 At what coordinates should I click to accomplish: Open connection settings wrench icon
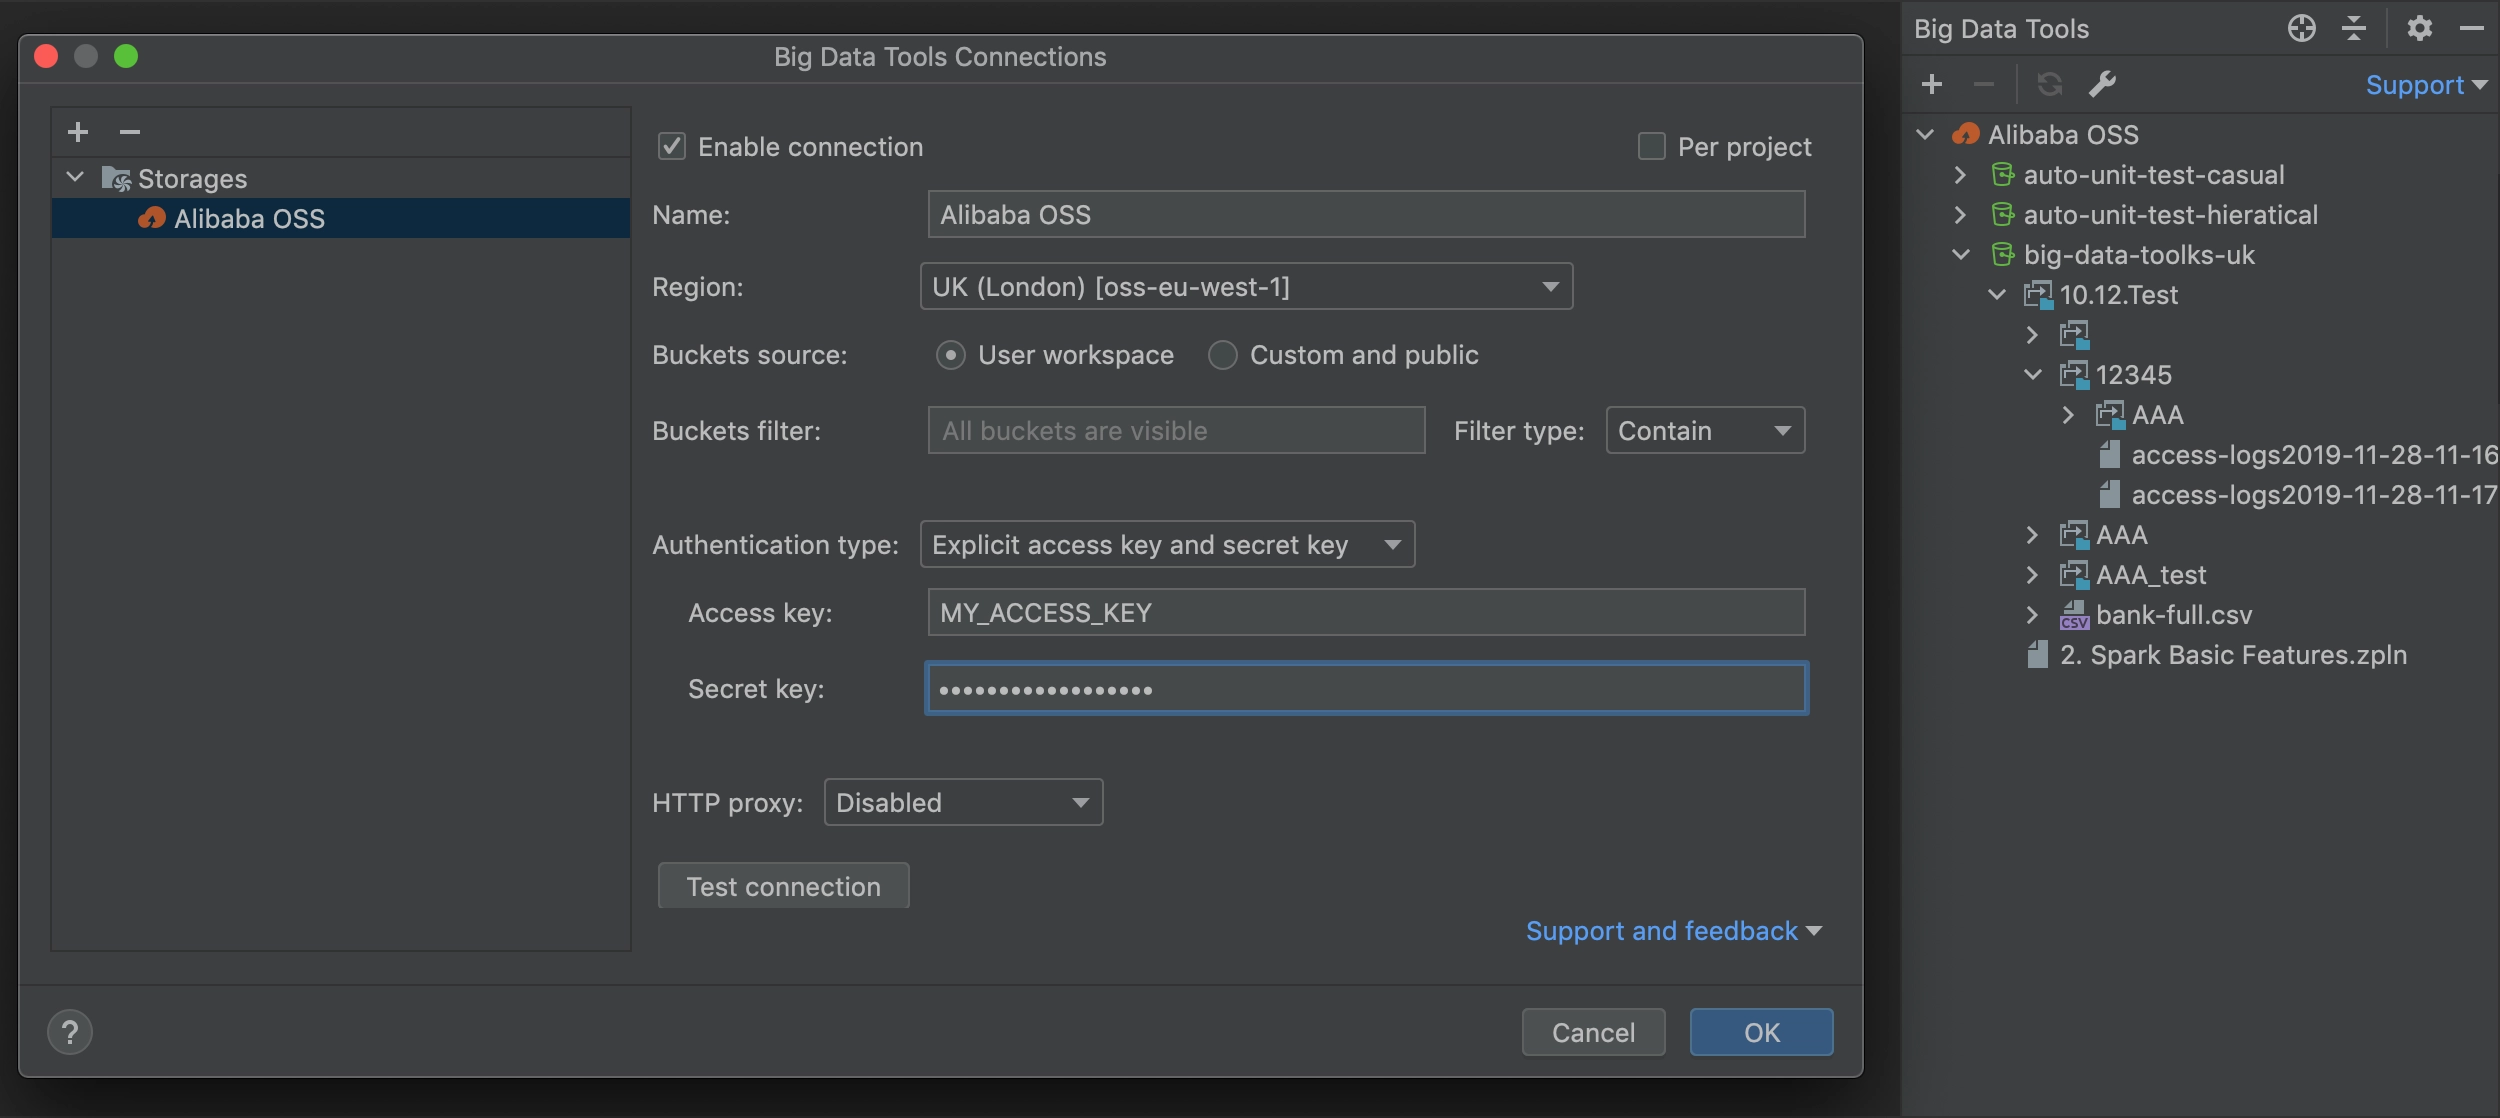(x=2102, y=84)
